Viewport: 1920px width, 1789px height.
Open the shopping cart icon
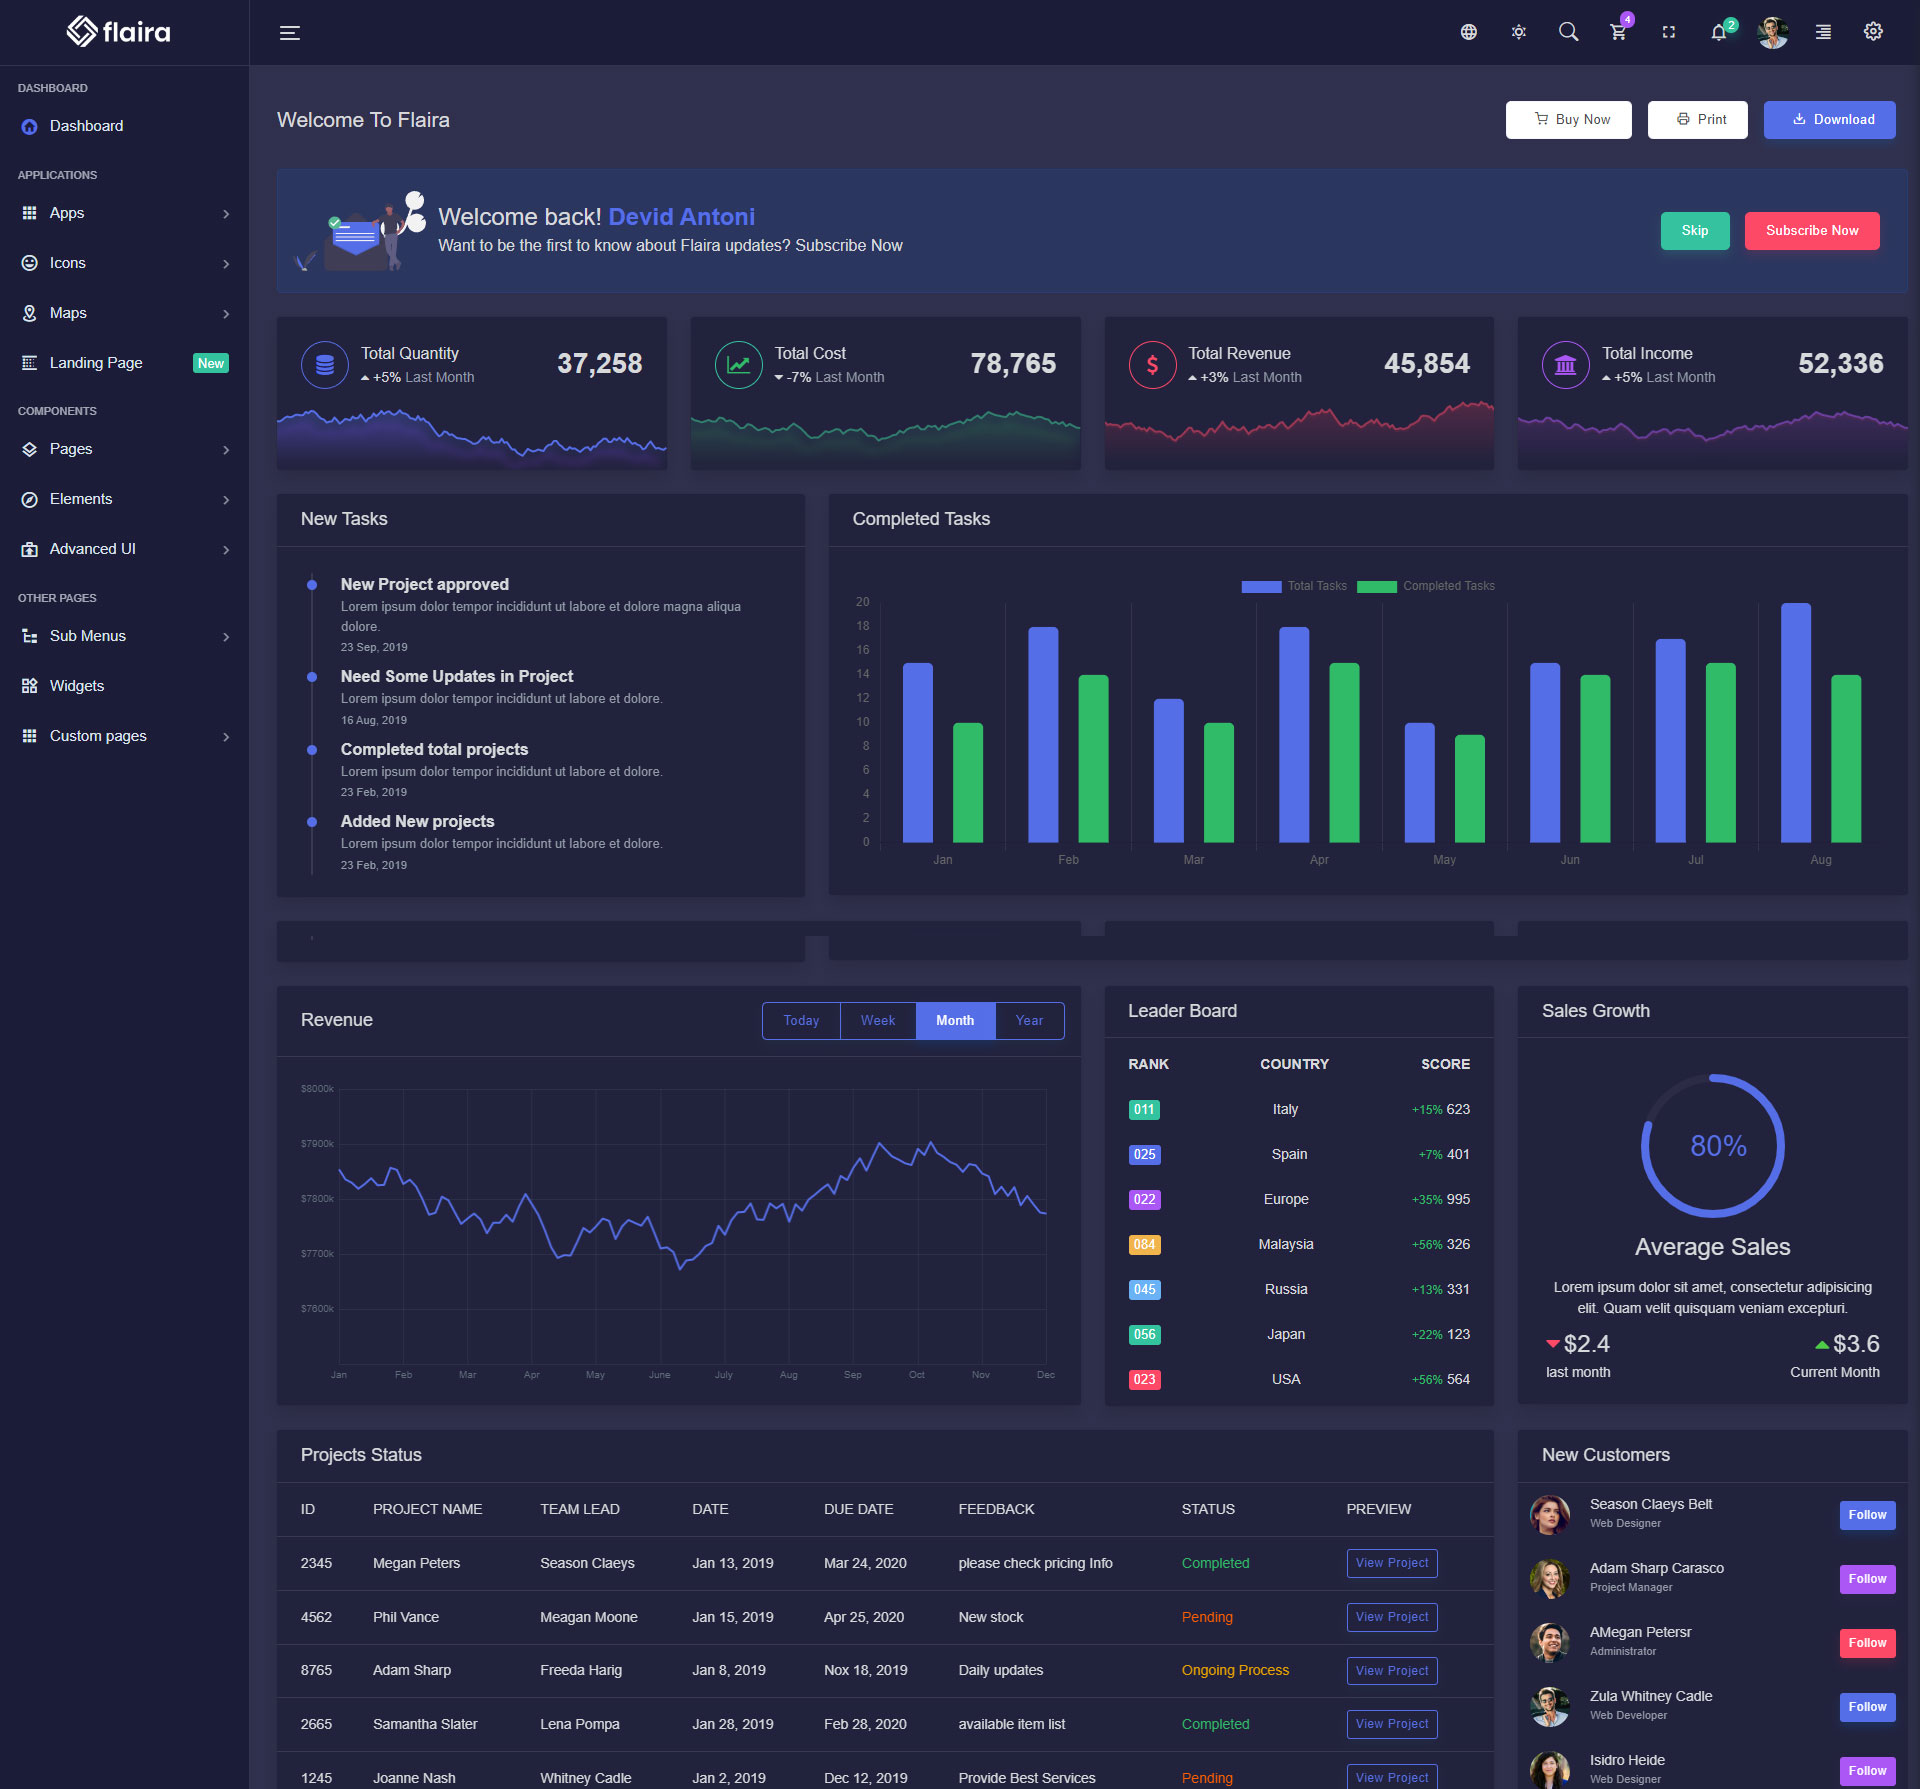tap(1618, 32)
